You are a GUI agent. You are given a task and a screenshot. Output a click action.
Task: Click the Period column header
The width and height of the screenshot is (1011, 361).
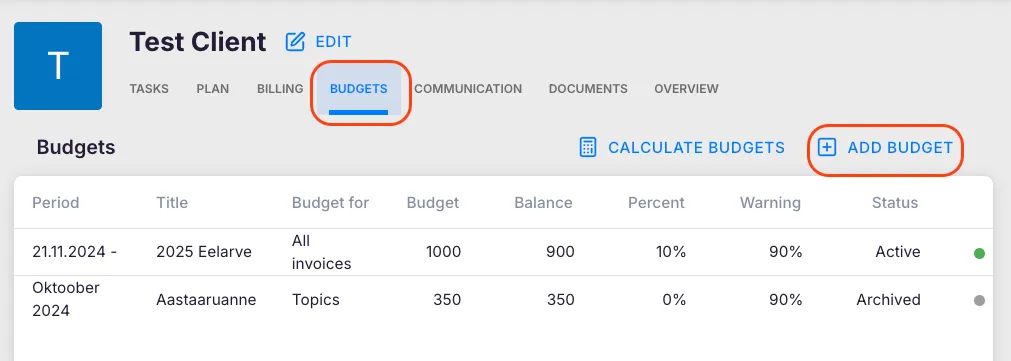coord(55,203)
